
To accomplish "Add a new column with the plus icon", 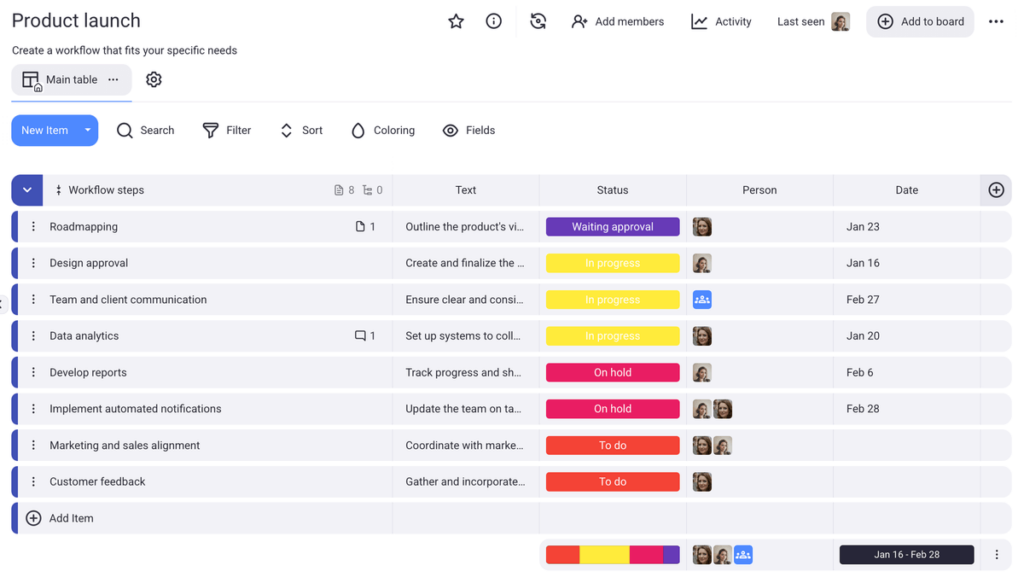I will [996, 189].
